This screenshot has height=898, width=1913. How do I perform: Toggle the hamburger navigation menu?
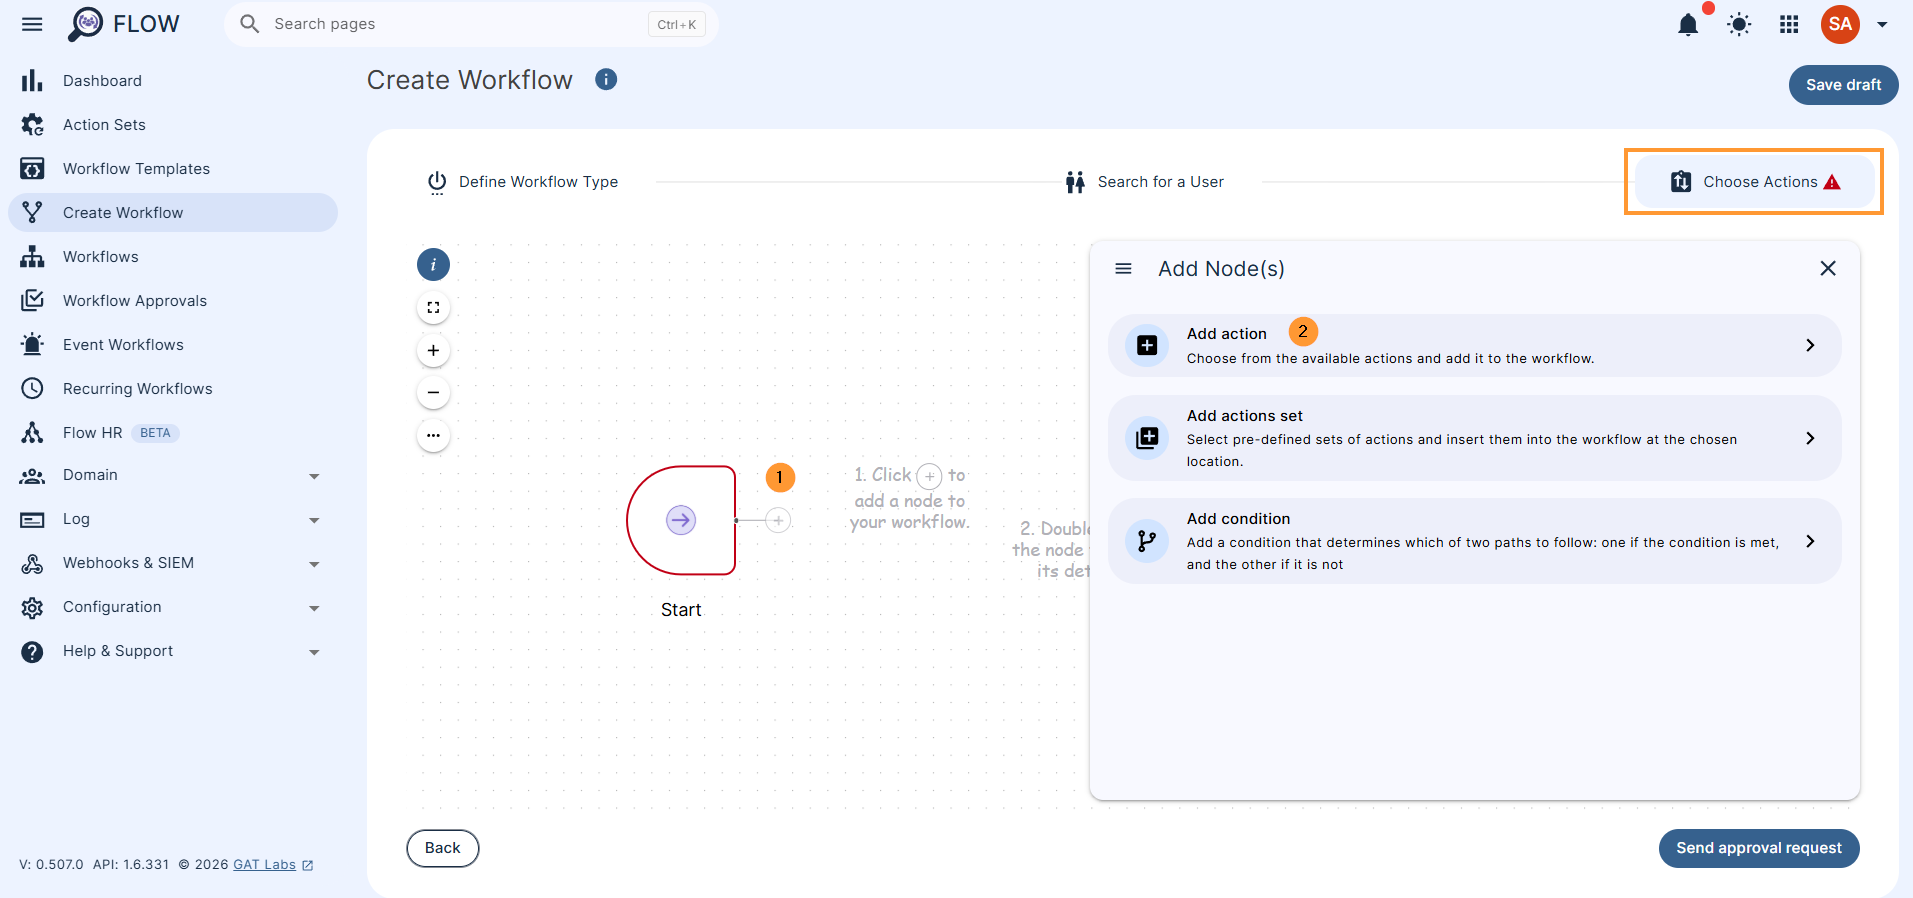point(32,24)
